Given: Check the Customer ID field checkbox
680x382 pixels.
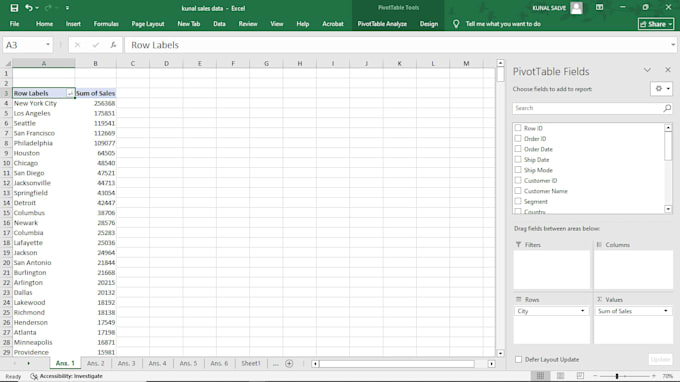Looking at the screenshot, I should (x=518, y=180).
